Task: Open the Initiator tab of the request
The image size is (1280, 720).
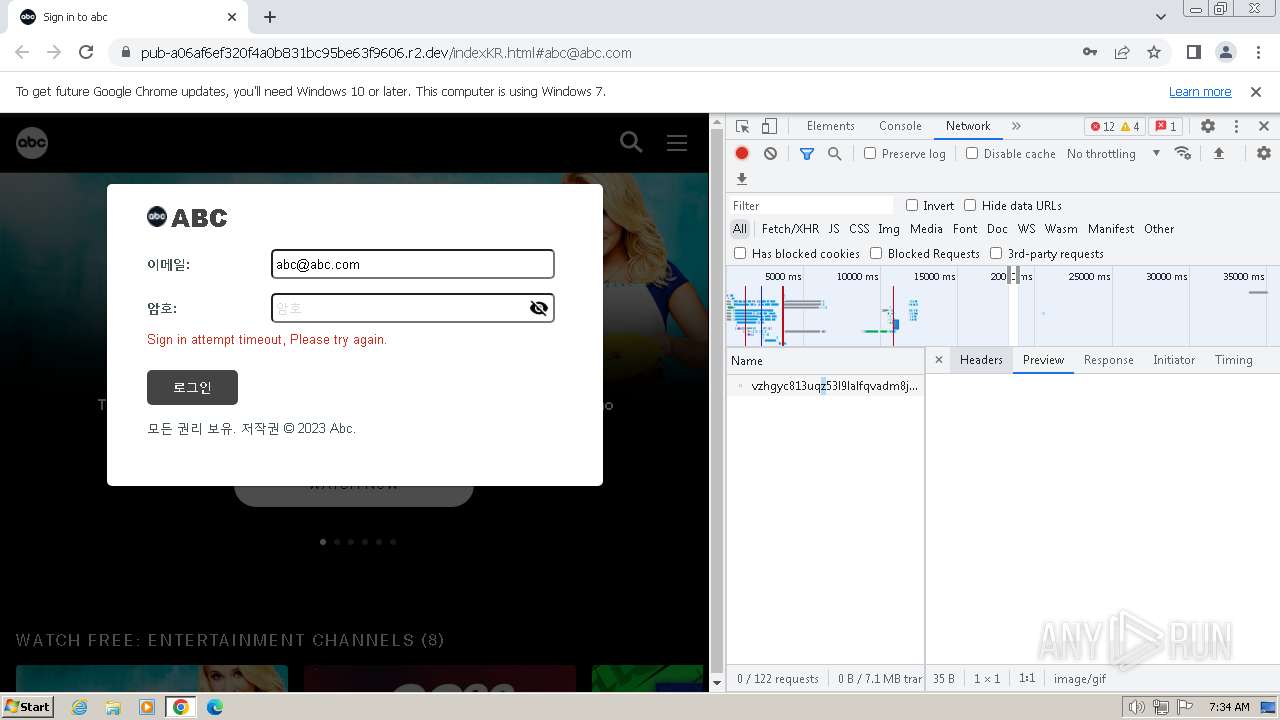Action: (1174, 360)
